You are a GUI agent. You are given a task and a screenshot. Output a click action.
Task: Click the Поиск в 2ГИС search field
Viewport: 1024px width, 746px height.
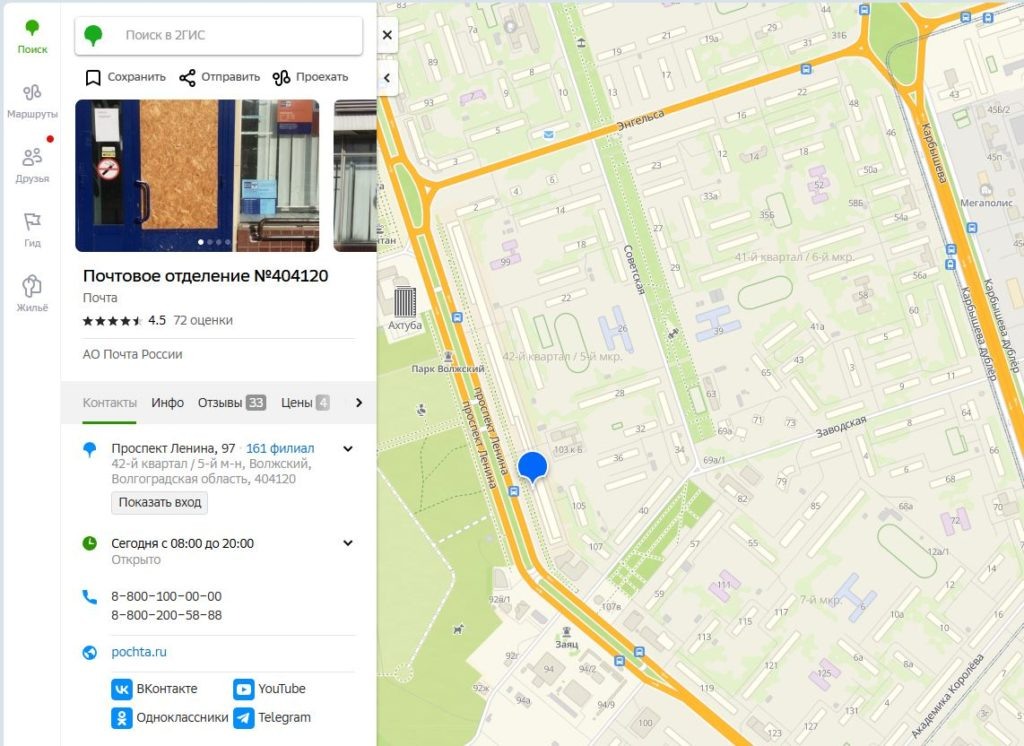(x=220, y=35)
